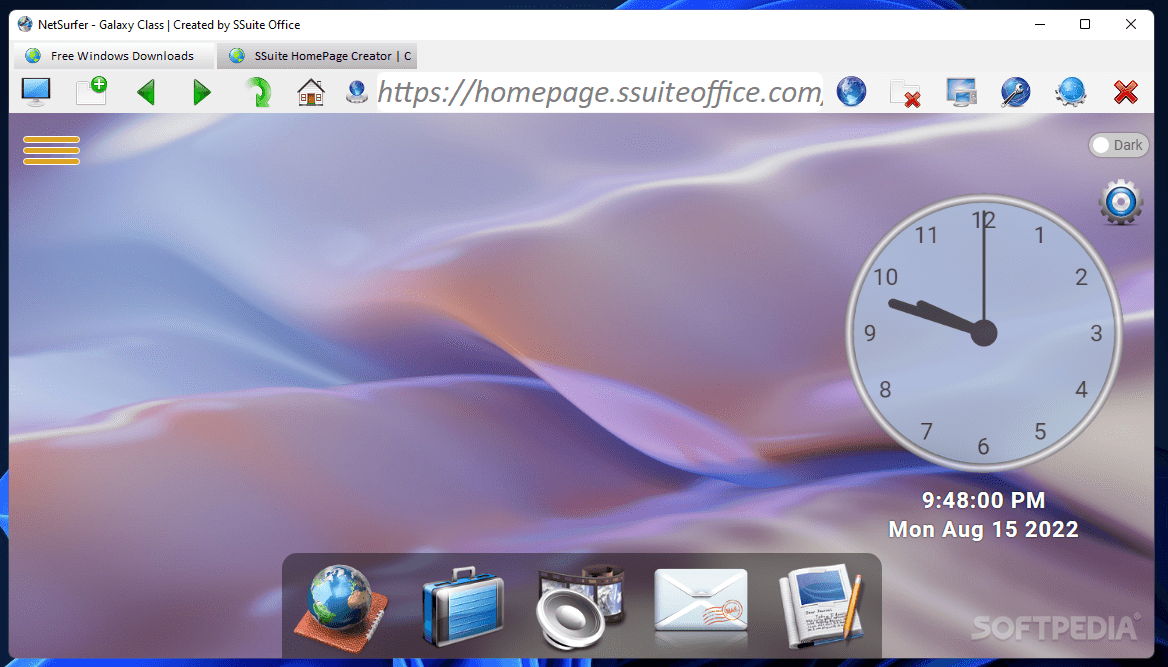Click the 9:48:00 PM digital time
The width and height of the screenshot is (1168, 667).
click(983, 500)
